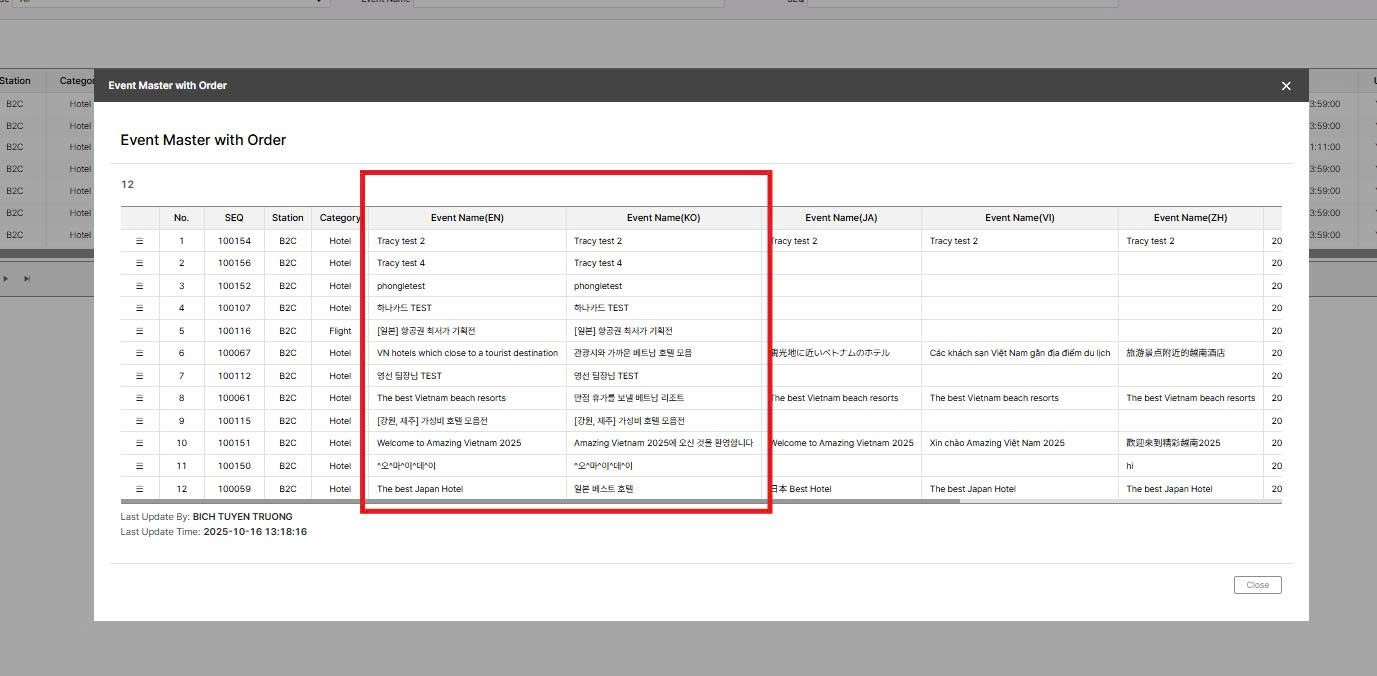The image size is (1377, 676).
Task: Click the Event Name(EN) column header
Action: click(x=467, y=218)
